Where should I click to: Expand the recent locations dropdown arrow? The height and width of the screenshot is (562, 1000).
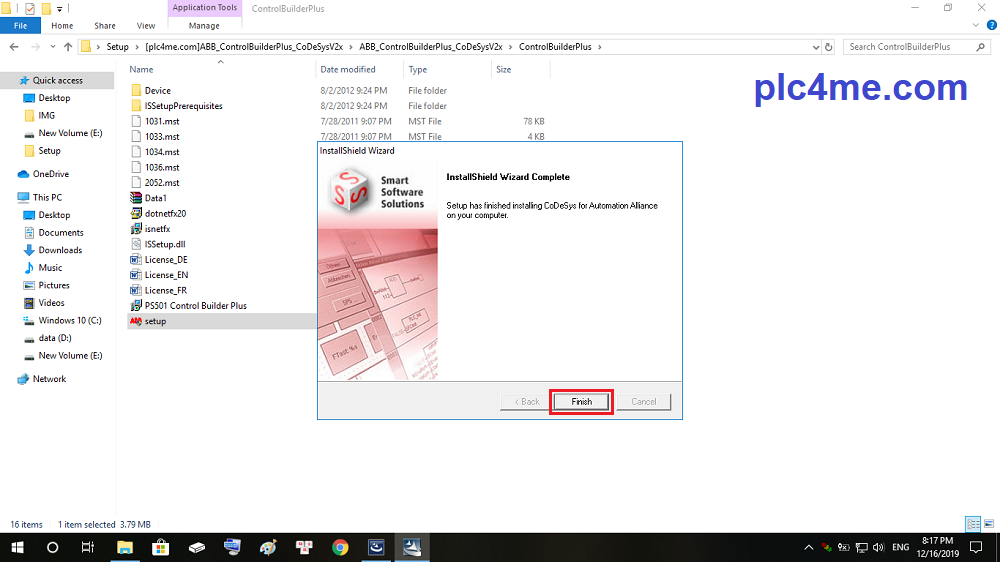pyautogui.click(x=52, y=47)
